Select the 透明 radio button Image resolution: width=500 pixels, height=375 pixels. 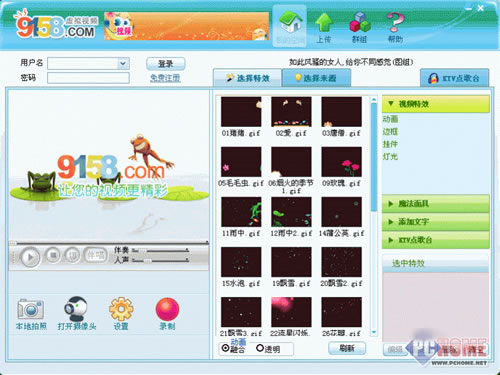point(260,348)
